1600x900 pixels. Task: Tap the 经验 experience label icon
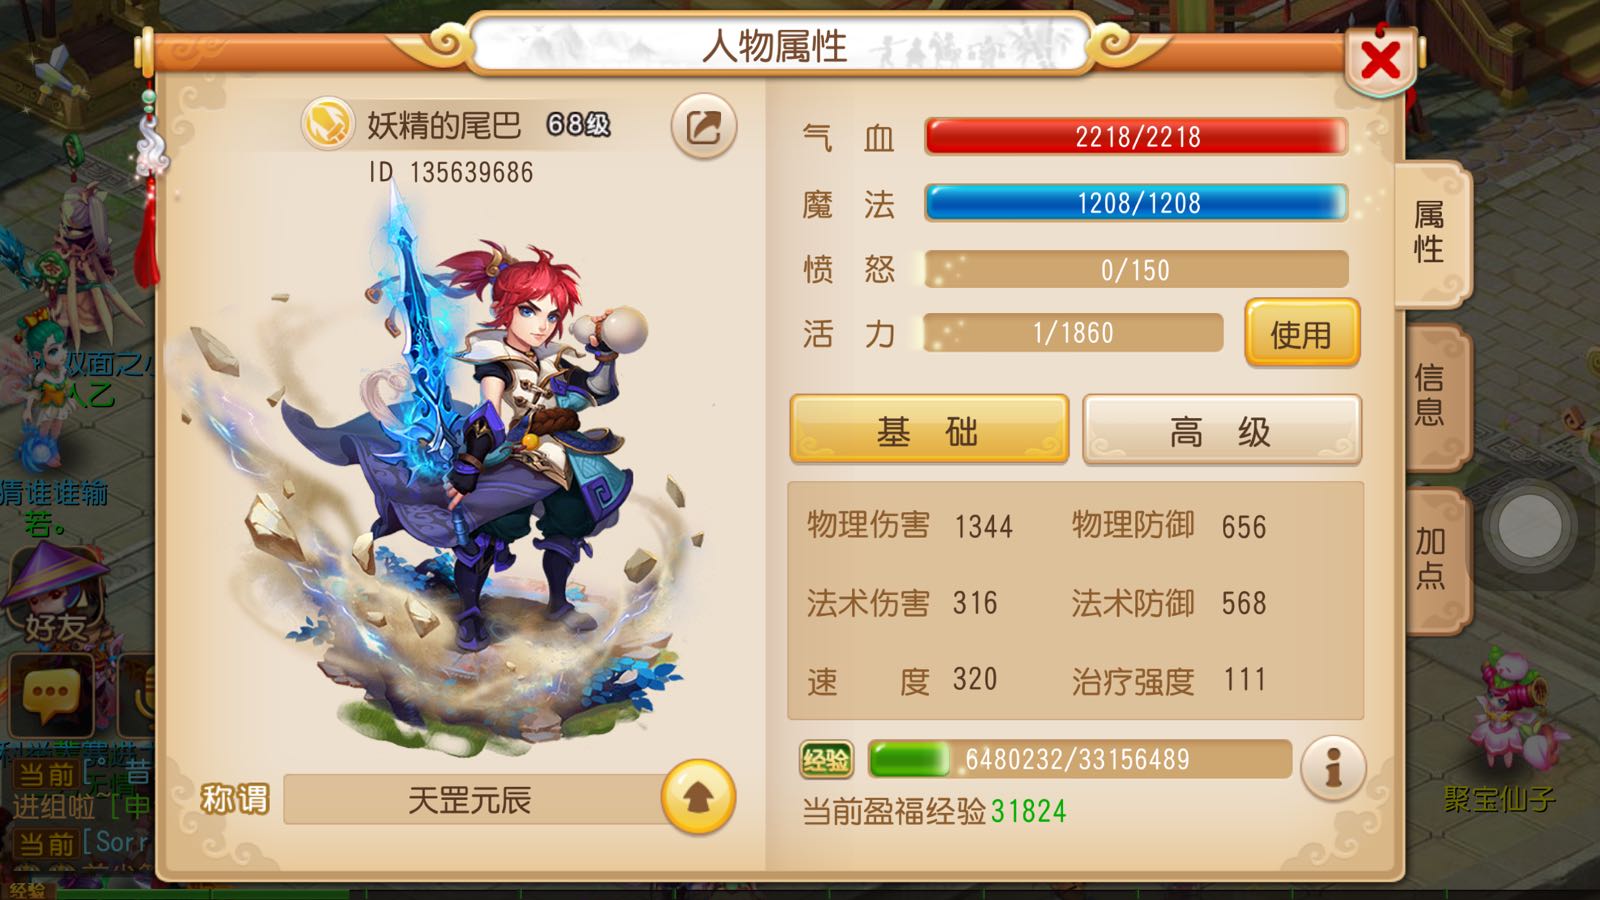pyautogui.click(x=827, y=761)
